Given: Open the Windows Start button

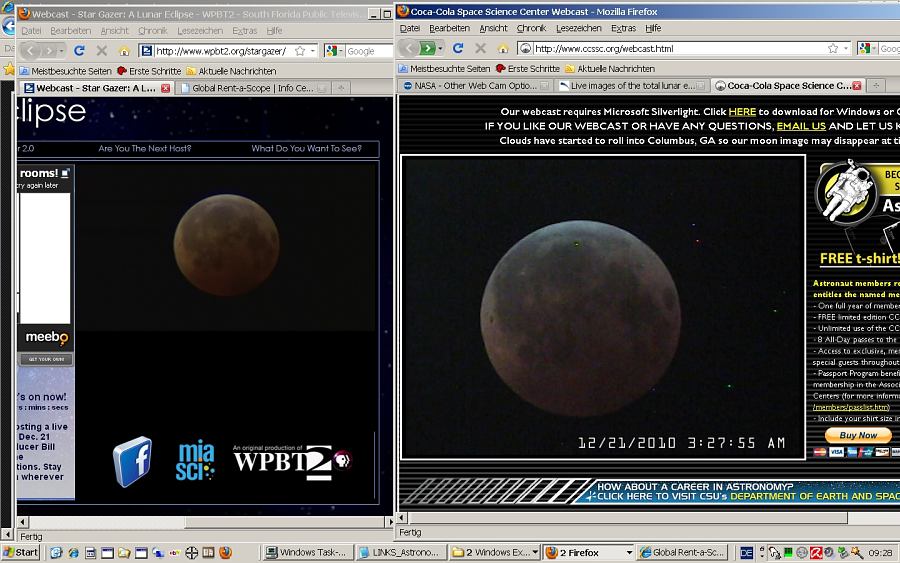Looking at the screenshot, I should click(x=21, y=553).
